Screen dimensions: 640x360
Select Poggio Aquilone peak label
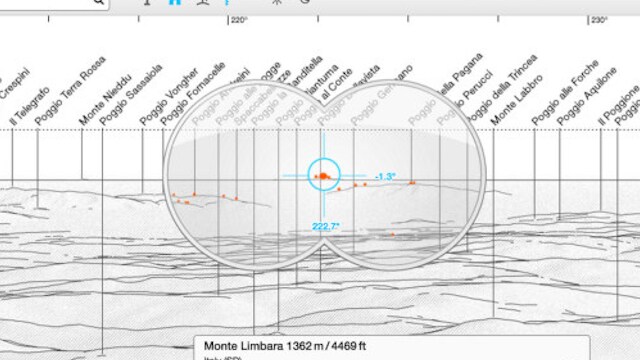point(586,96)
